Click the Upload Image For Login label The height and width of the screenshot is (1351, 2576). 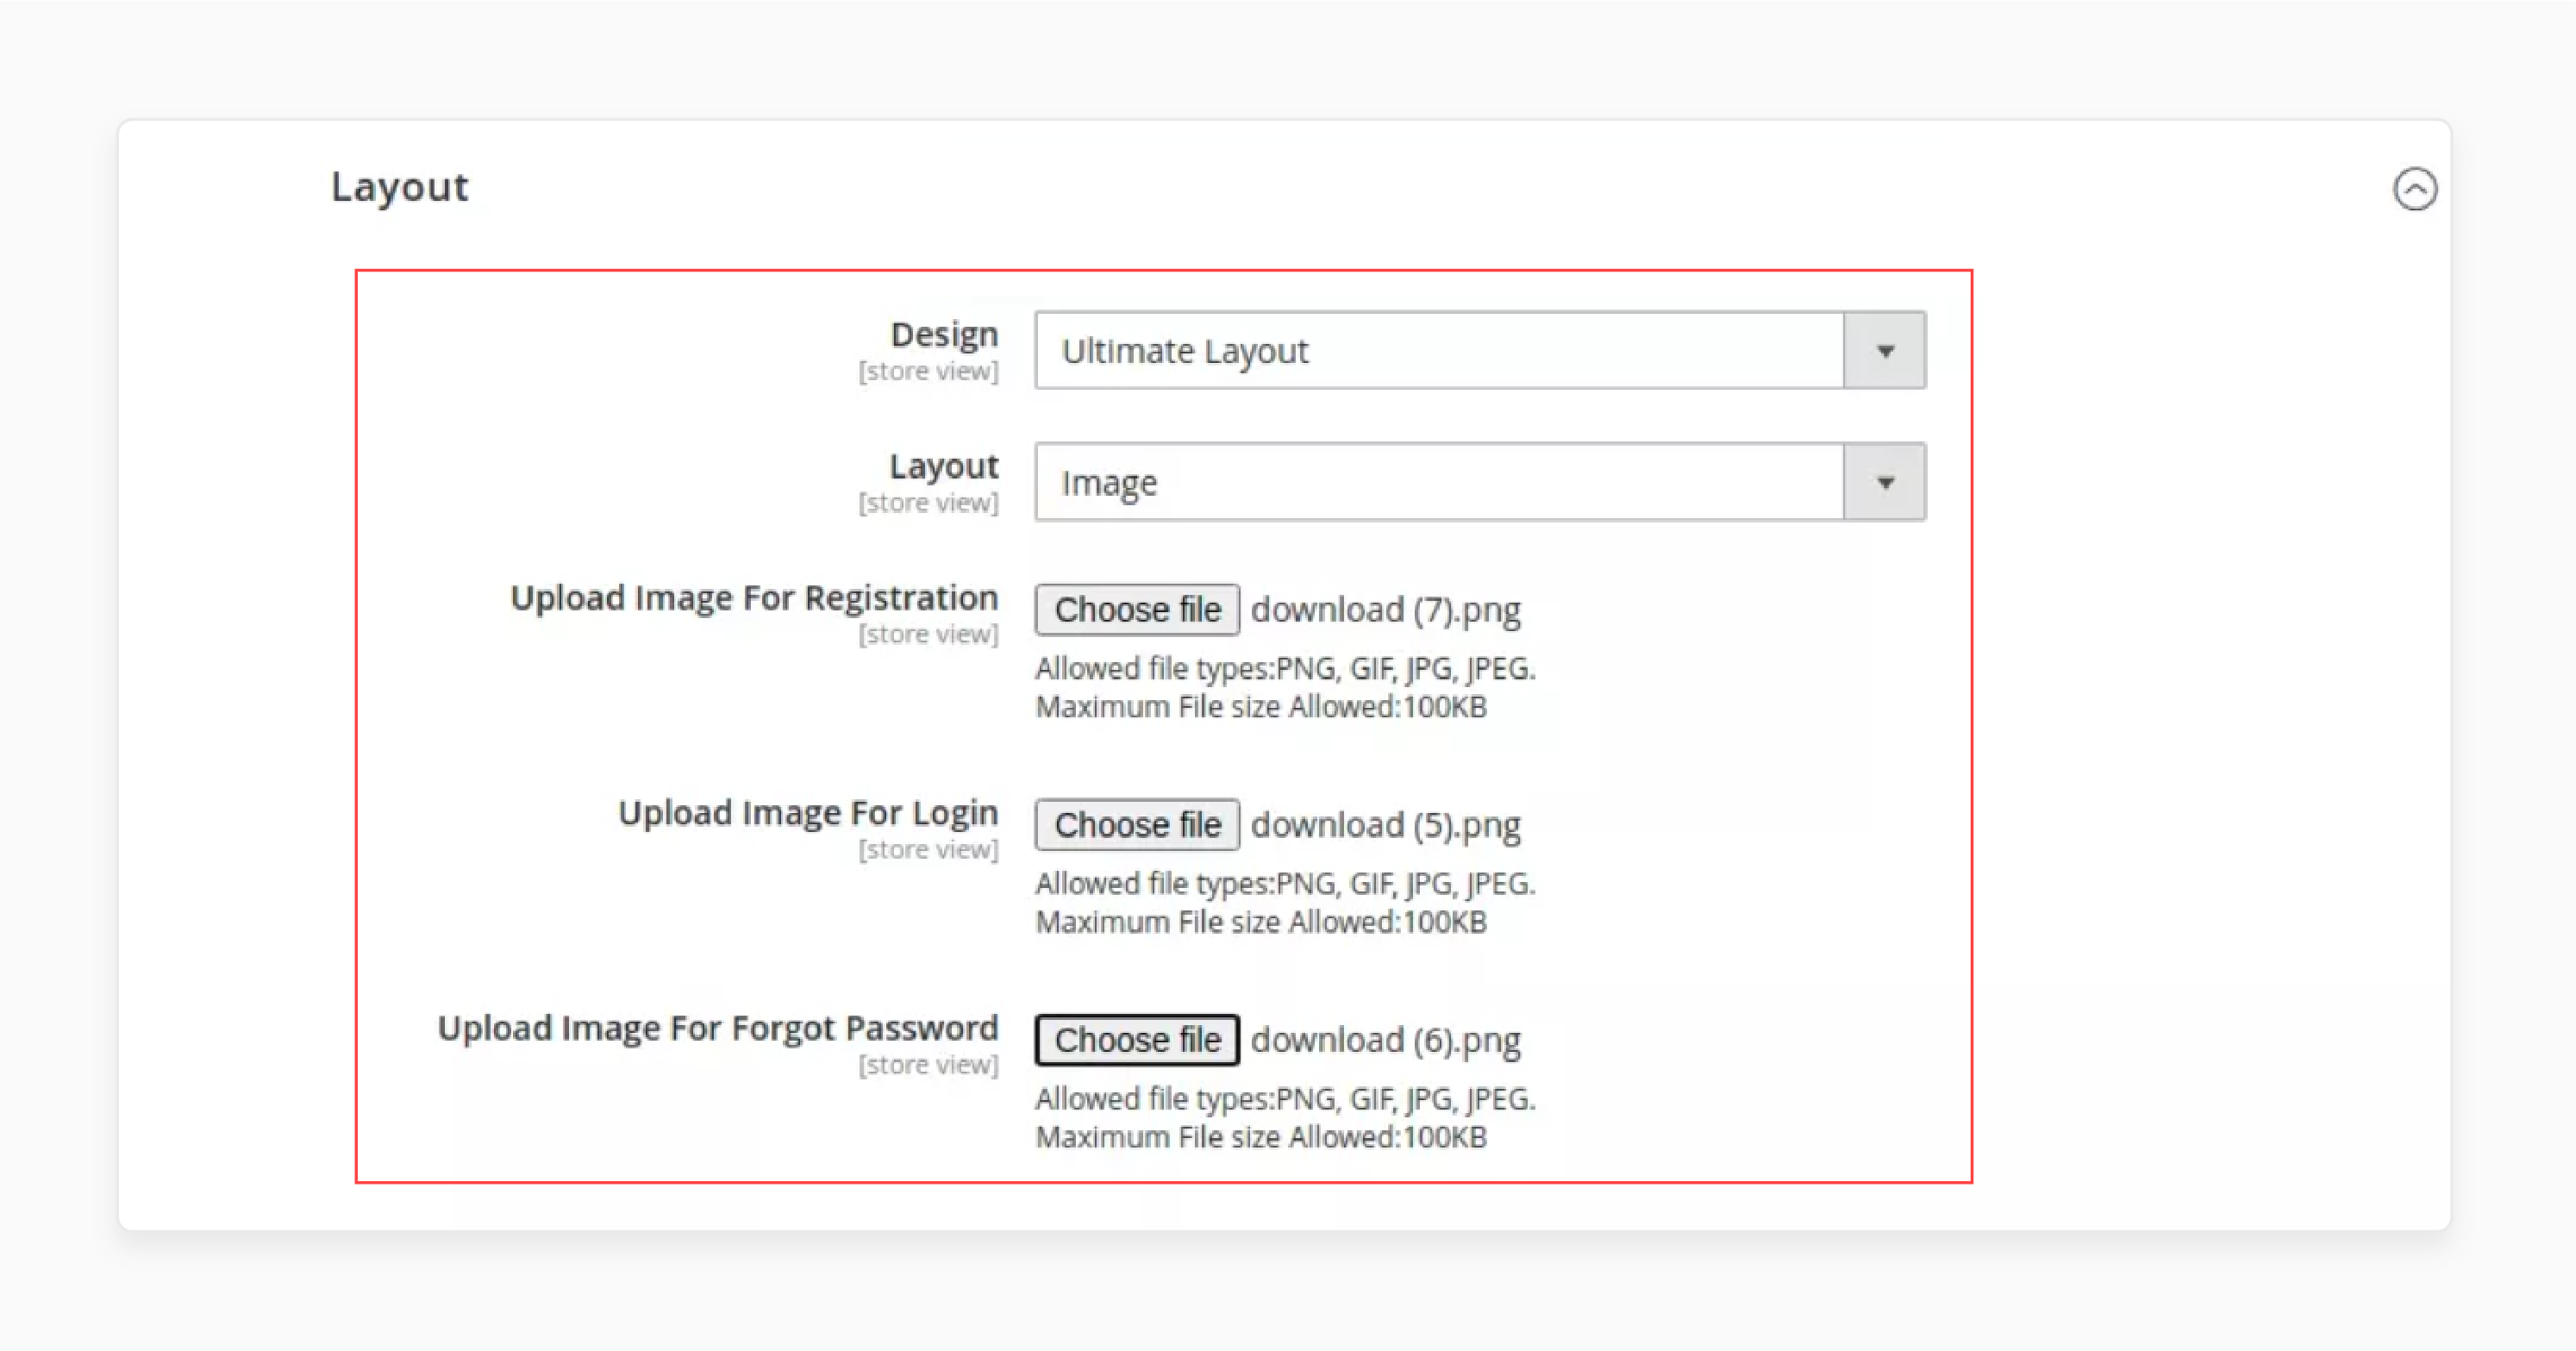pyautogui.click(x=808, y=813)
